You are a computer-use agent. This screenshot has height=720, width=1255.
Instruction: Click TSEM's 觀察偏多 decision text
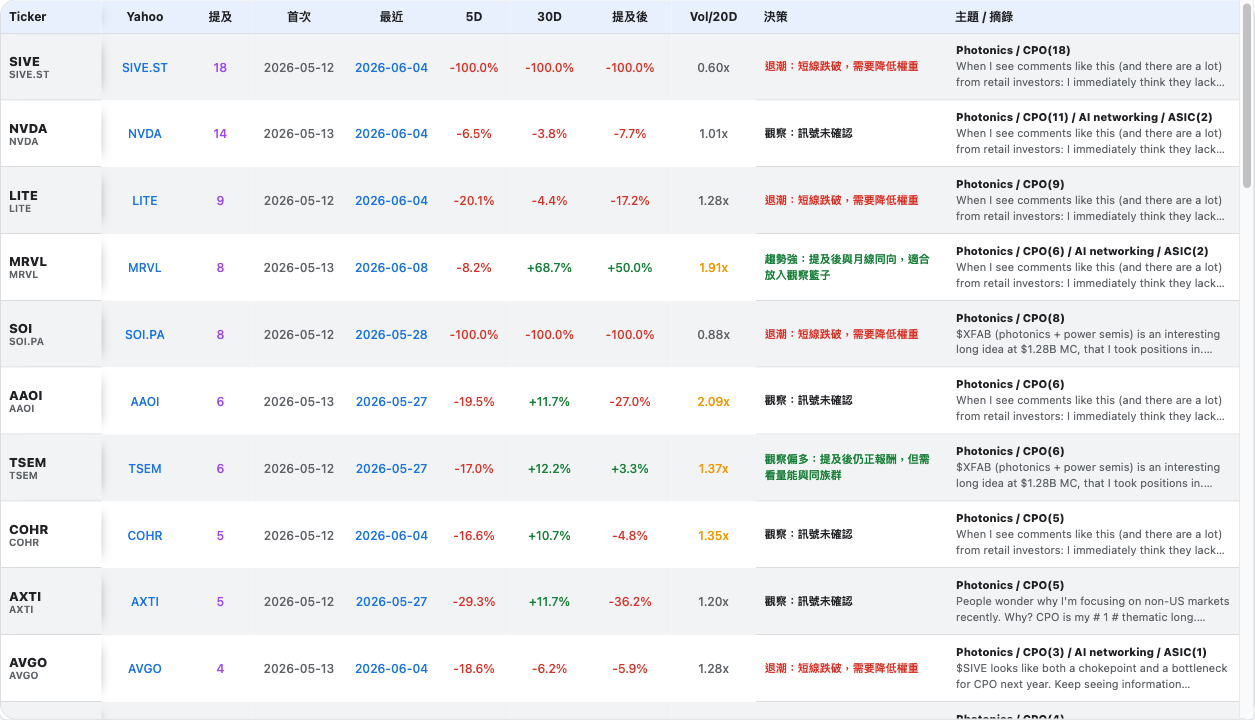(x=847, y=468)
